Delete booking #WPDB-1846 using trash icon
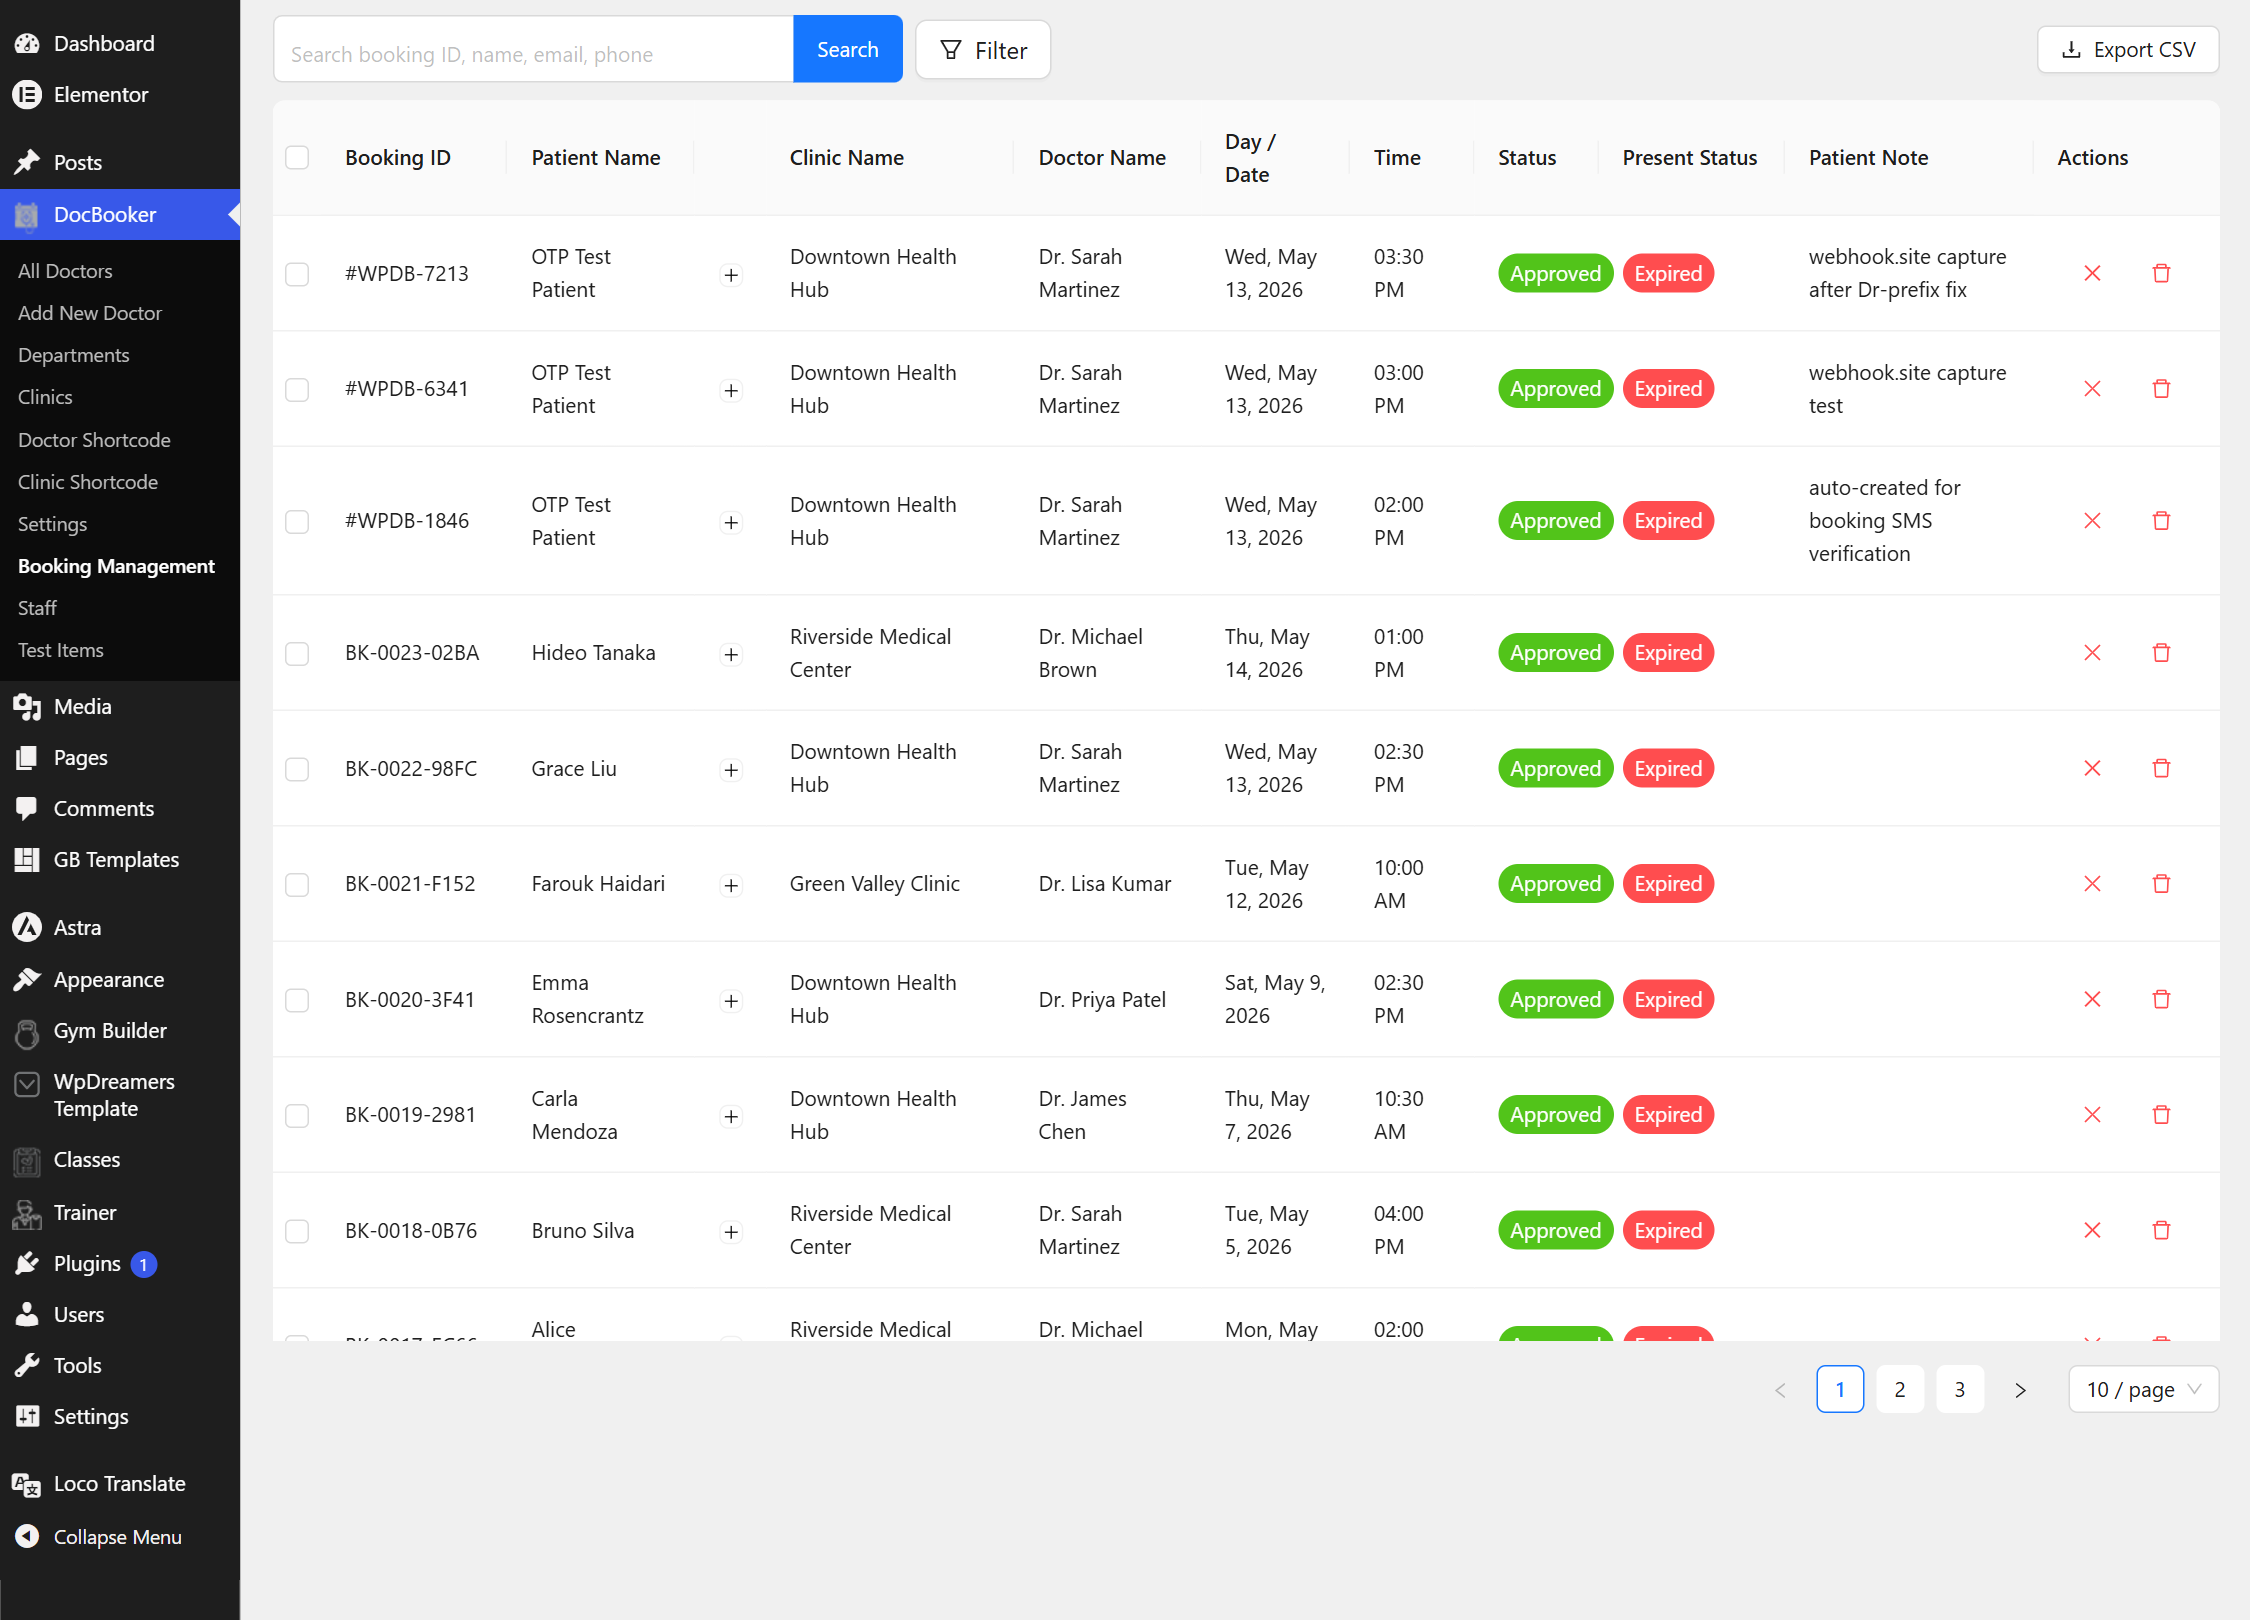The width and height of the screenshot is (2250, 1620). pos(2161,520)
